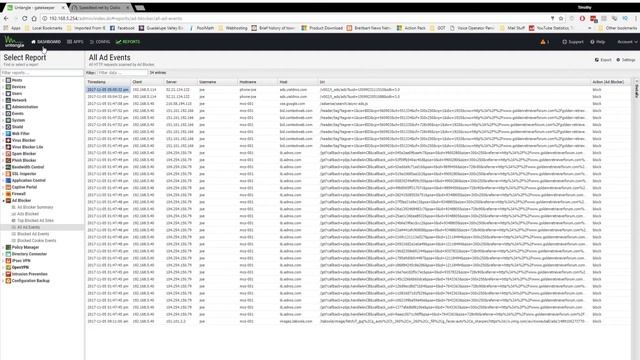This screenshot has height=360, width=640.
Task: Click the IPsec VPN icon
Action: click(8, 260)
